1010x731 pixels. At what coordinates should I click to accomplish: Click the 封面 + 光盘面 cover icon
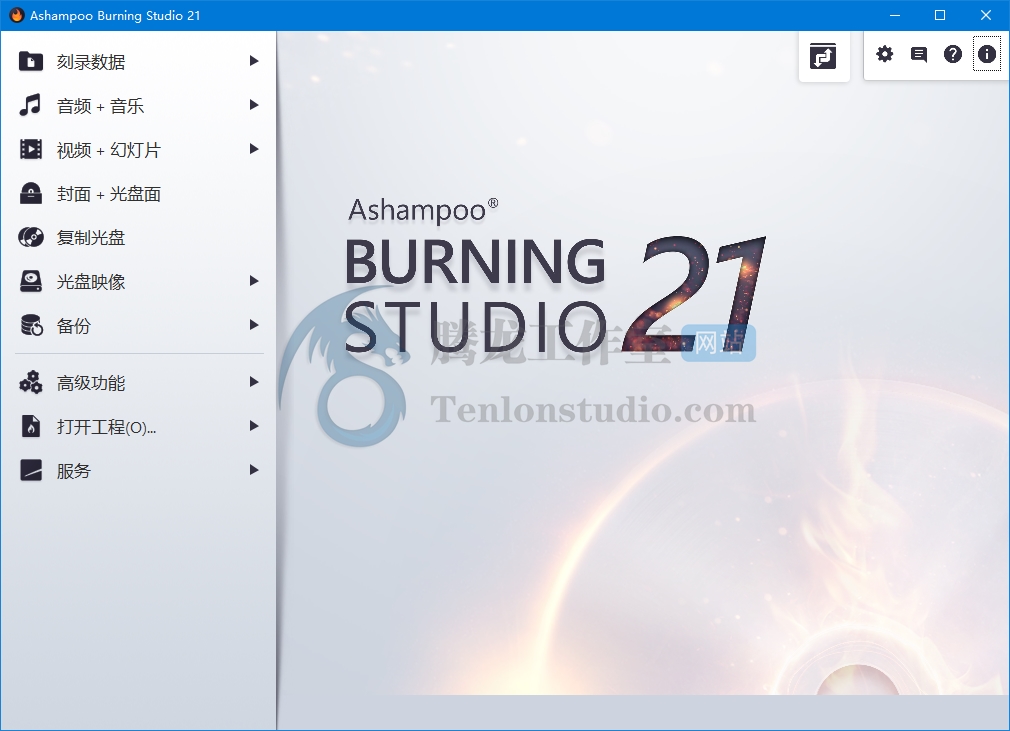pyautogui.click(x=30, y=193)
